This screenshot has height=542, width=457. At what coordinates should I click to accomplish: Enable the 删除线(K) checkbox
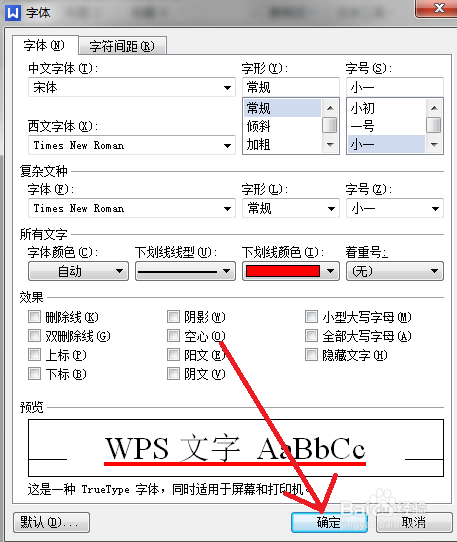pyautogui.click(x=34, y=317)
